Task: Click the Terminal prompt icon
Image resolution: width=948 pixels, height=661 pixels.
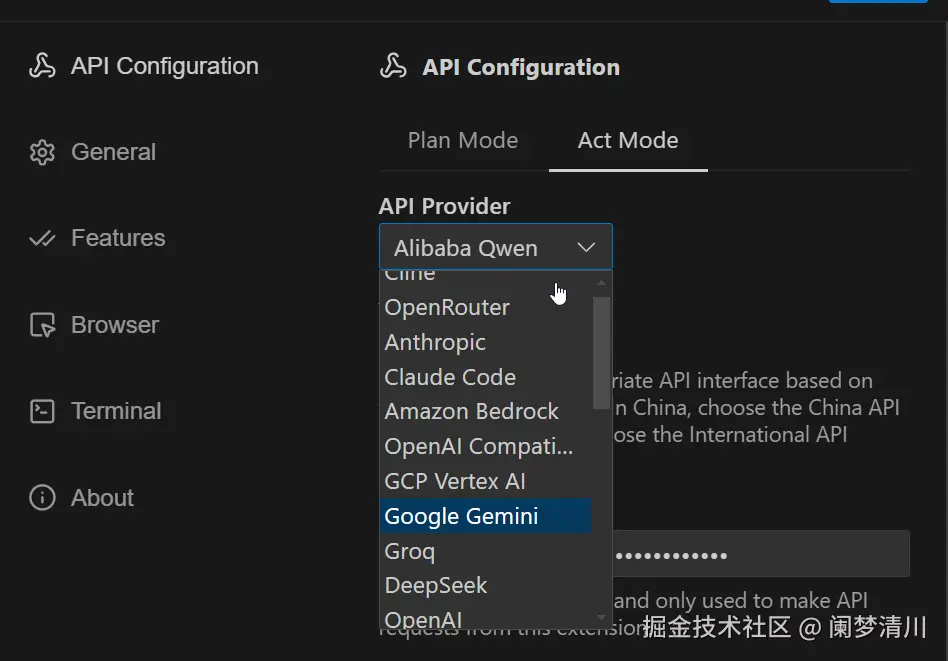Action: point(42,411)
